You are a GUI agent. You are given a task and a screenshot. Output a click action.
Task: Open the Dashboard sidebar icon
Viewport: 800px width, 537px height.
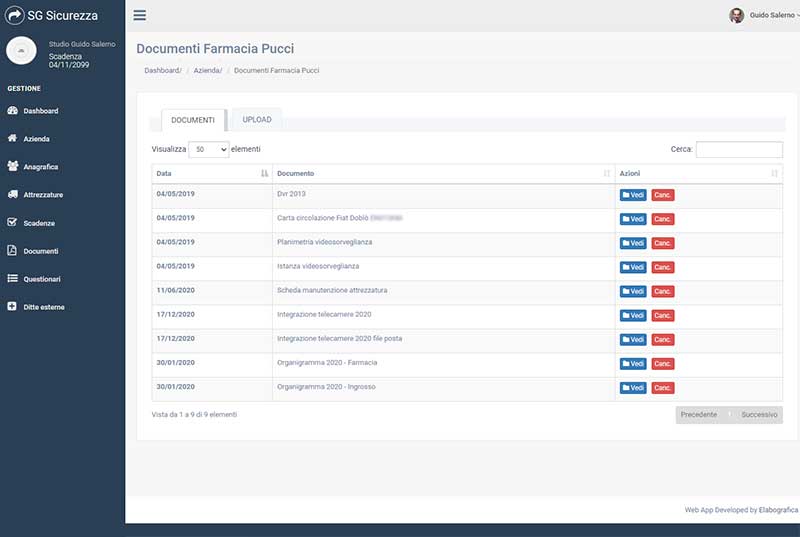tap(13, 111)
